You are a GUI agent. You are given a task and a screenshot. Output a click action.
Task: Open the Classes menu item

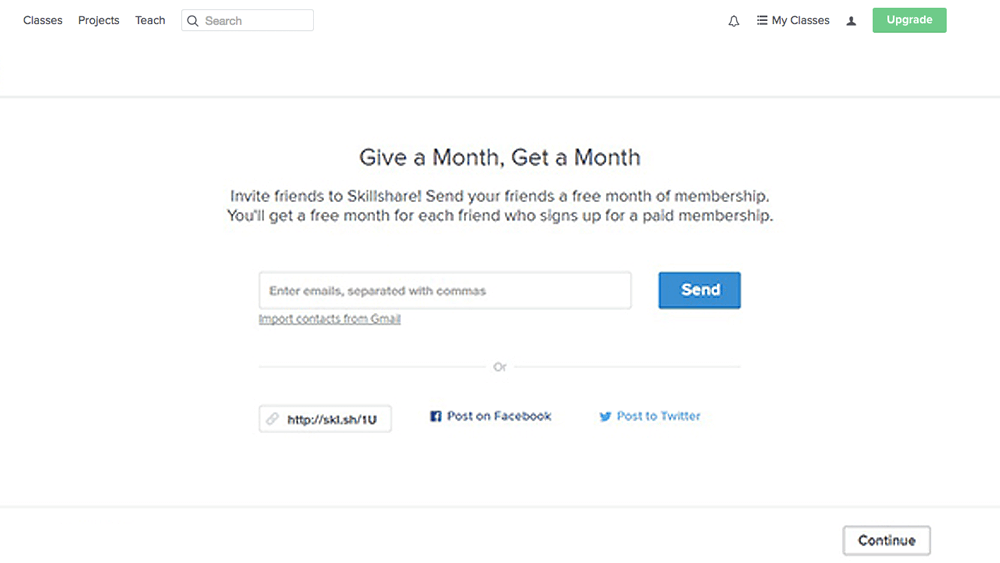(x=43, y=20)
